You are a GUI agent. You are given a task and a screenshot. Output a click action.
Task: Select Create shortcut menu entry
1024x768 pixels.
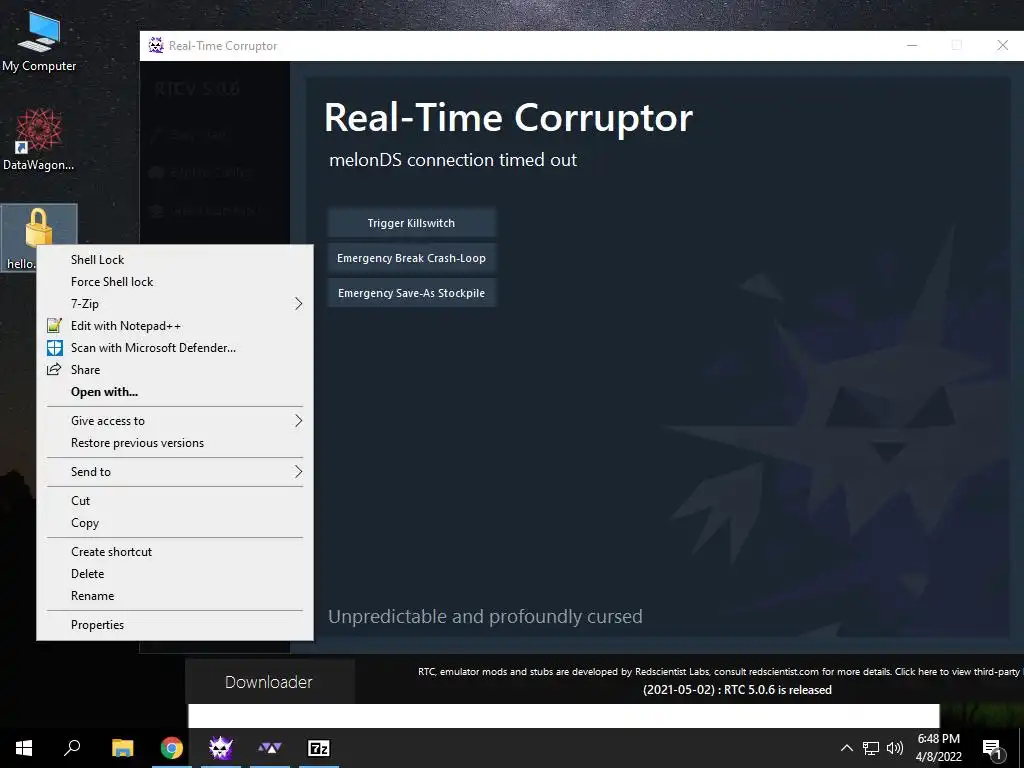[175, 552]
